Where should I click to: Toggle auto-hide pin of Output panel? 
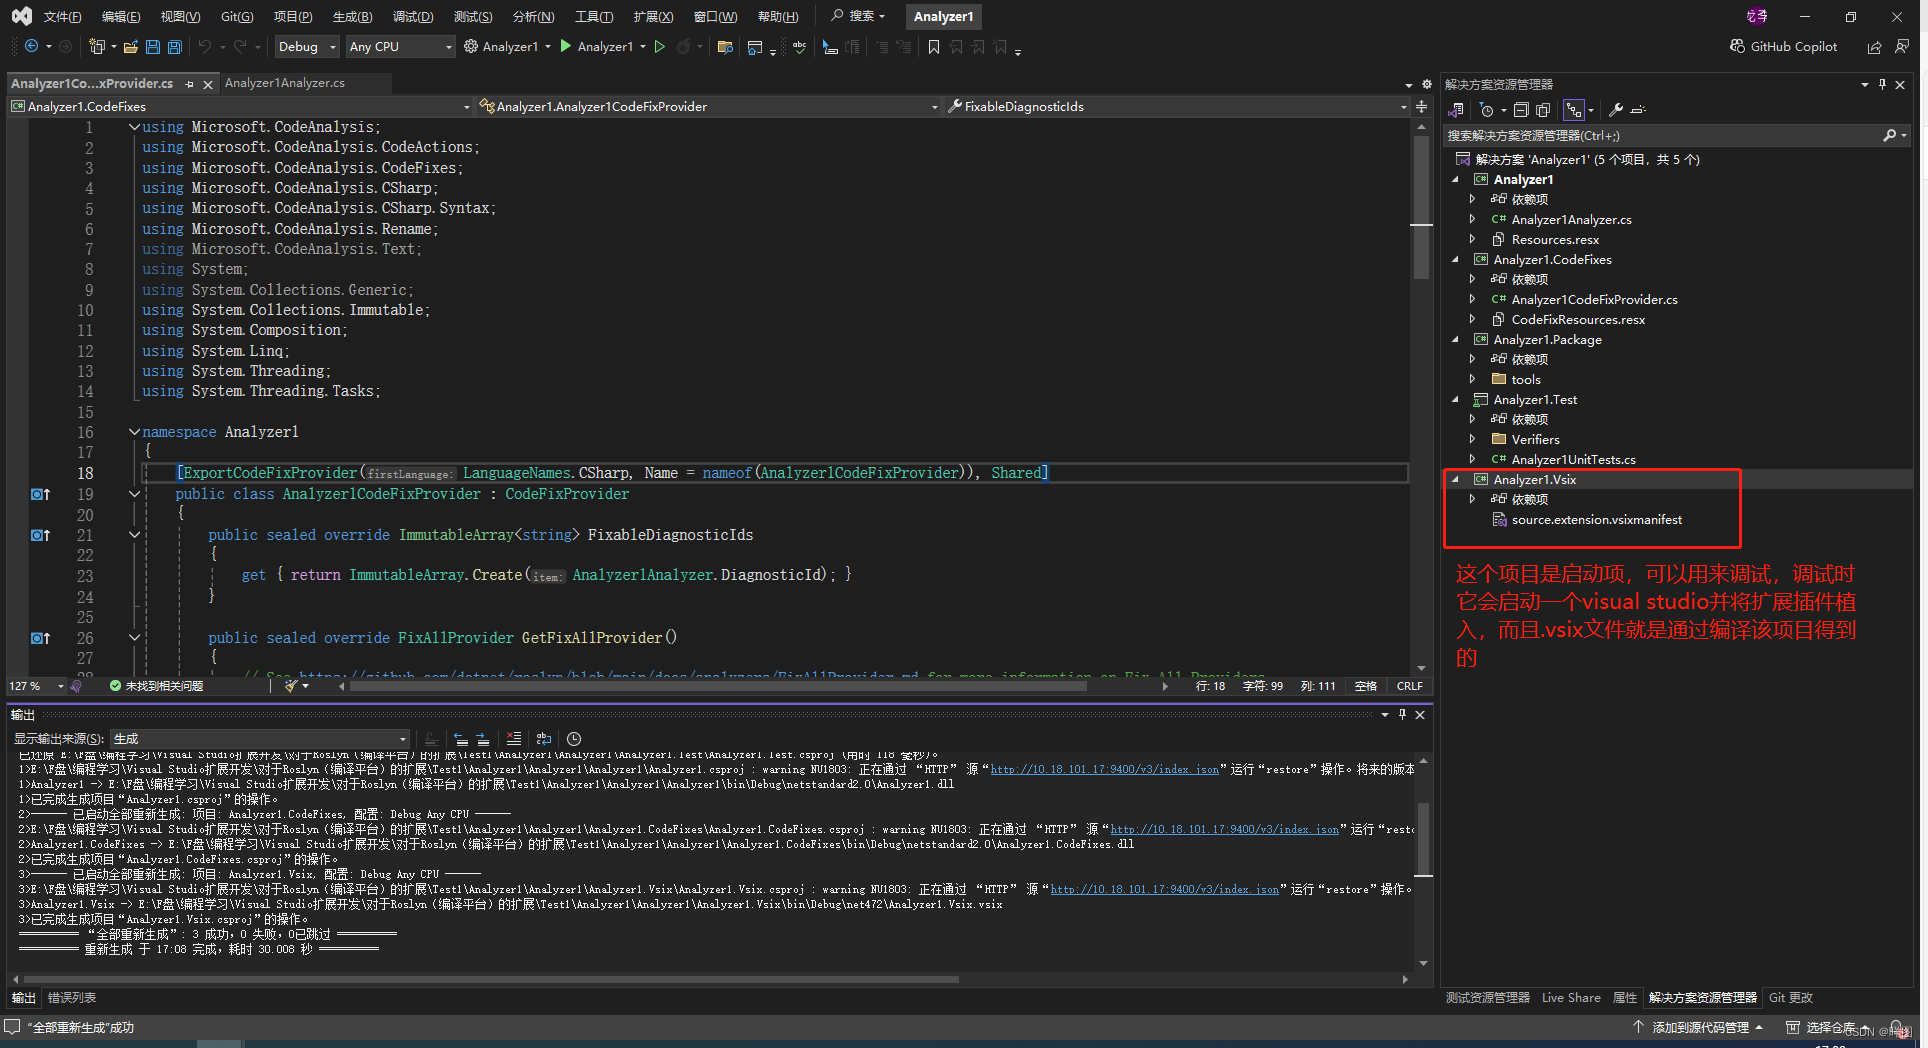coord(1402,714)
